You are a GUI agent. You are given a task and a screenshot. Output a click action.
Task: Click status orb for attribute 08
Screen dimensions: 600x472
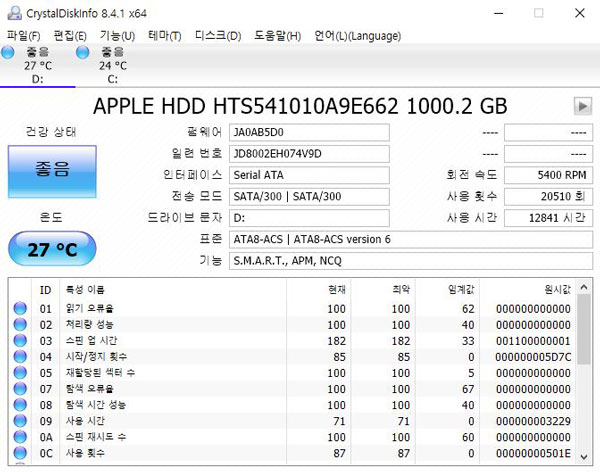[20, 405]
